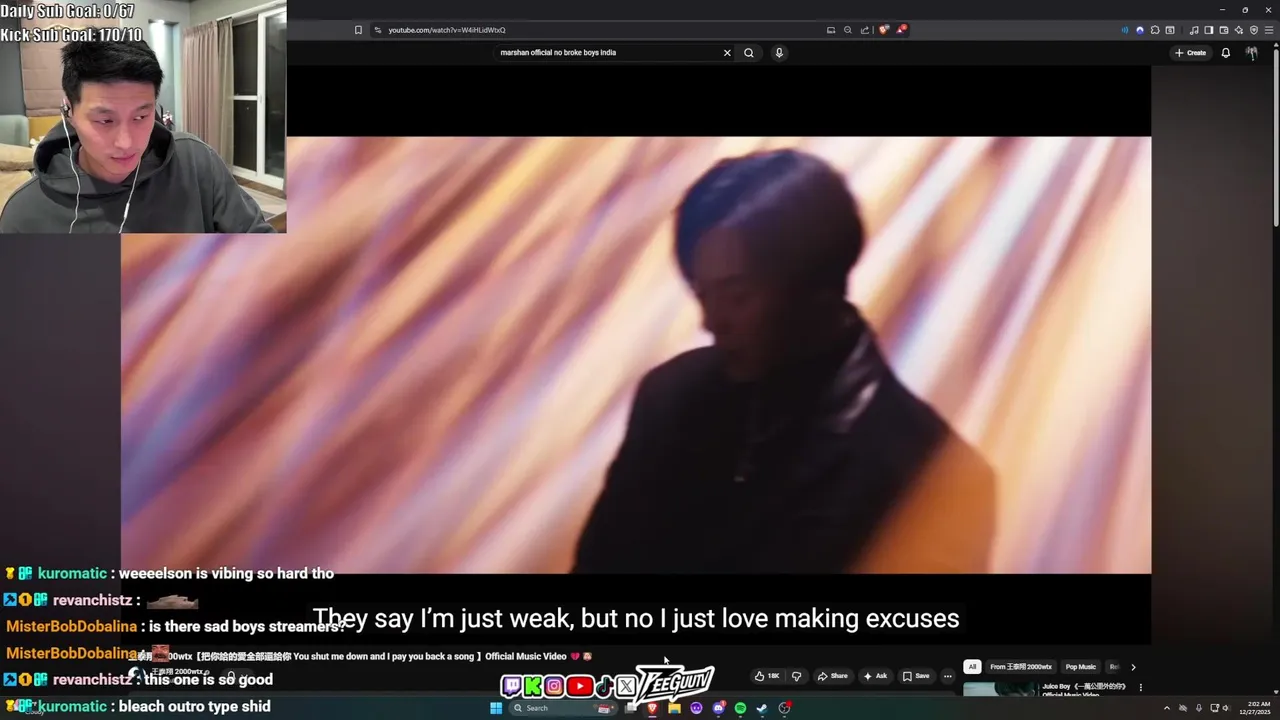
Task: Click the Official Music Video title text
Action: pos(526,656)
